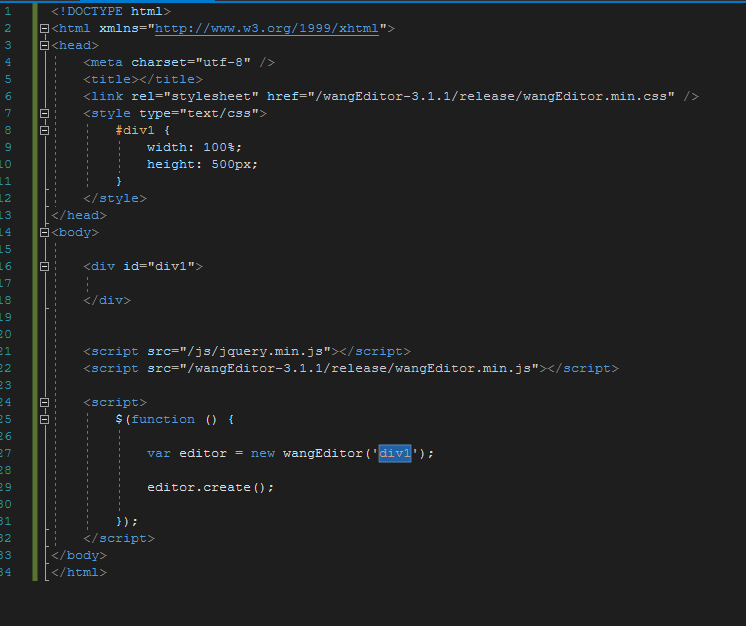Click the closing </head> tag
Viewport: 746px width, 626px height.
[x=79, y=215]
